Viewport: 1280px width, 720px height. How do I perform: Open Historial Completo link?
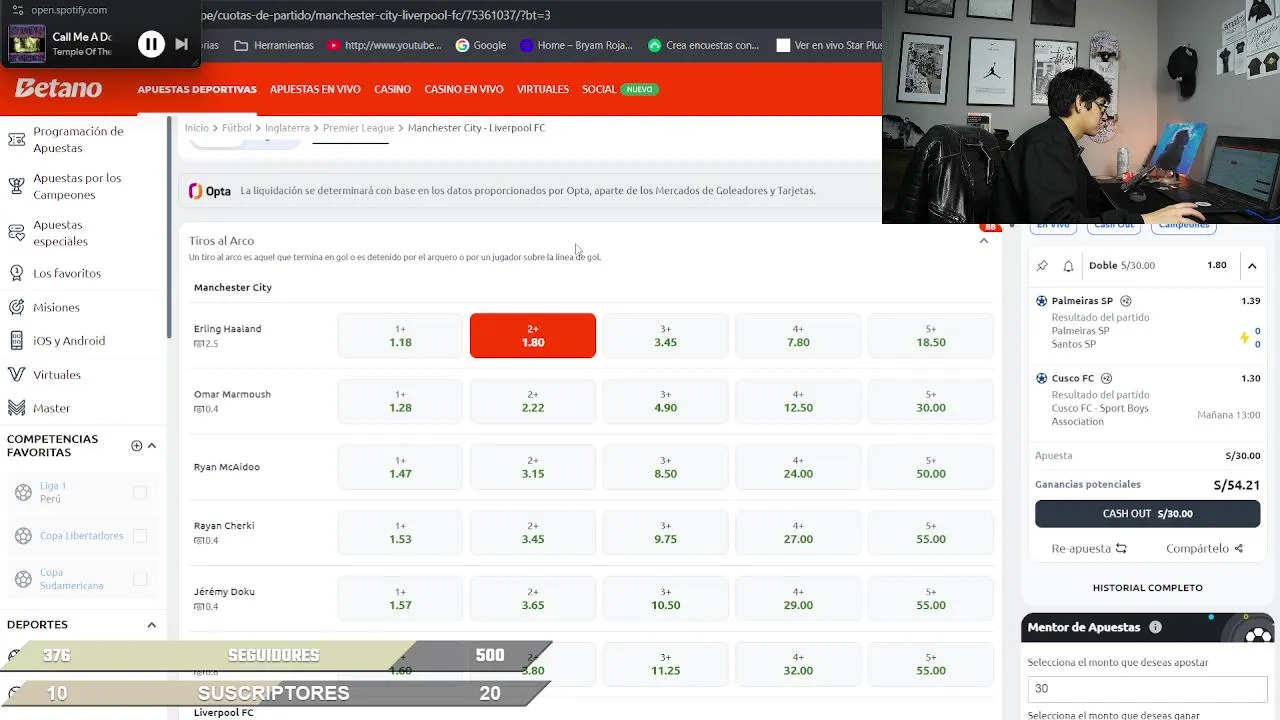(x=1147, y=588)
